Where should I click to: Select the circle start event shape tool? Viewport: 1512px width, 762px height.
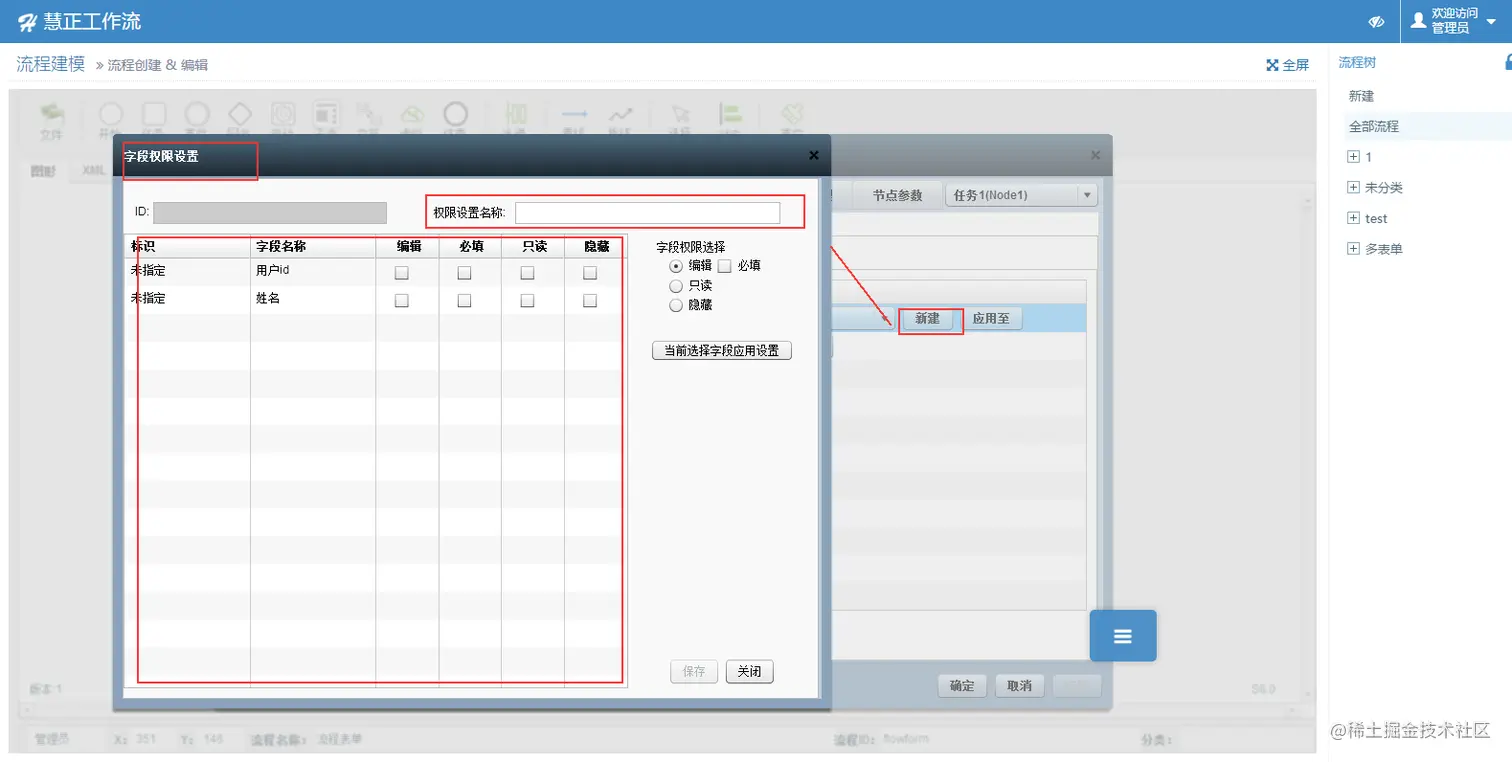coord(110,112)
